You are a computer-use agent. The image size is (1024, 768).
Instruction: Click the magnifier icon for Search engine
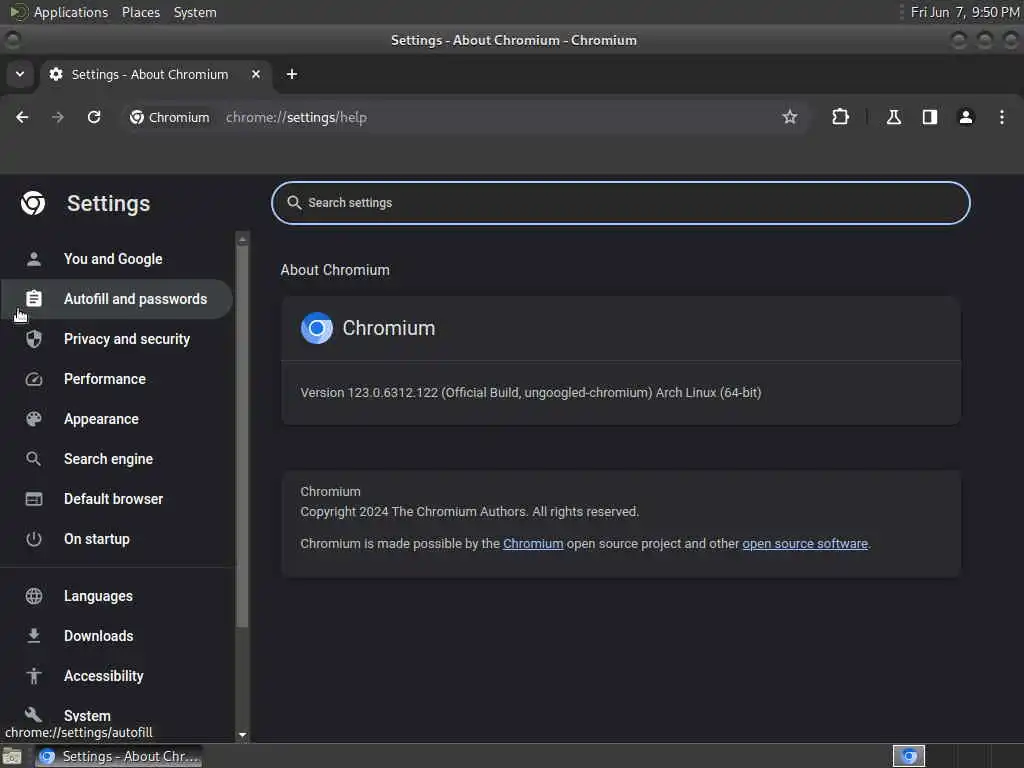coord(34,459)
